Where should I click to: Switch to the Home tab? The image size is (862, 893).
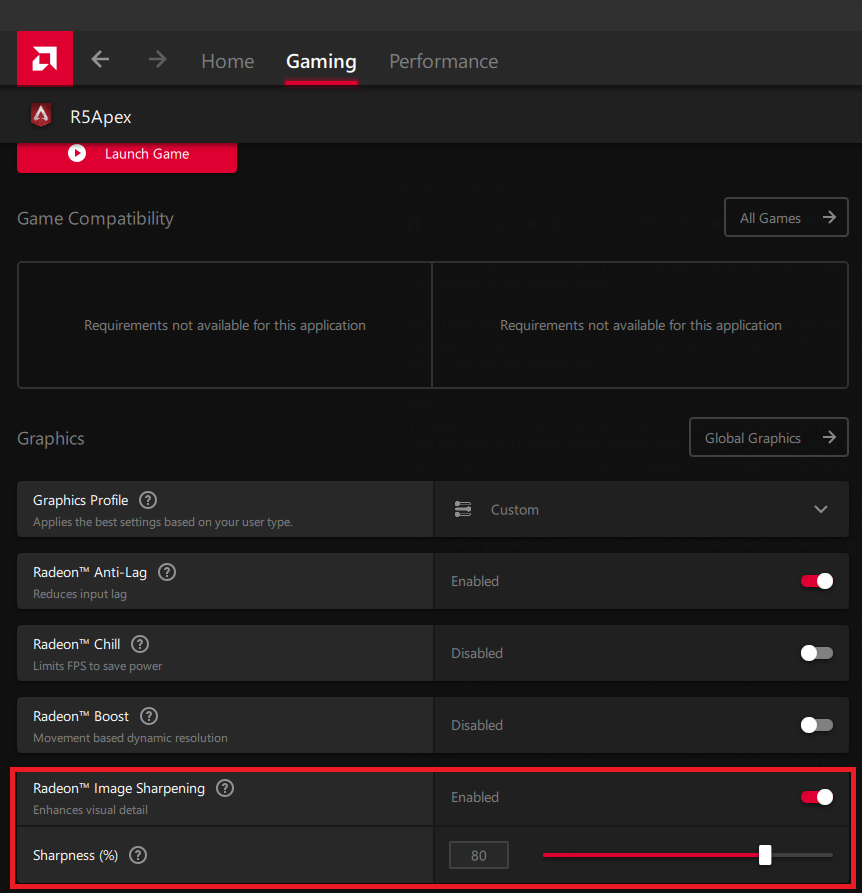point(228,61)
